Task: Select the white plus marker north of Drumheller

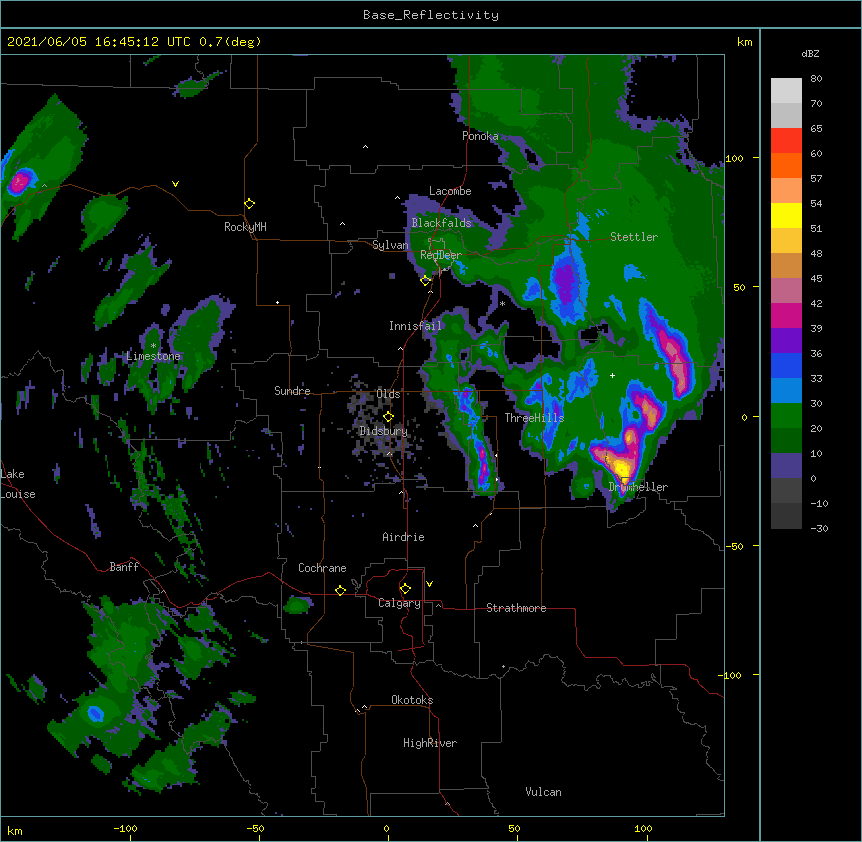Action: tap(612, 375)
